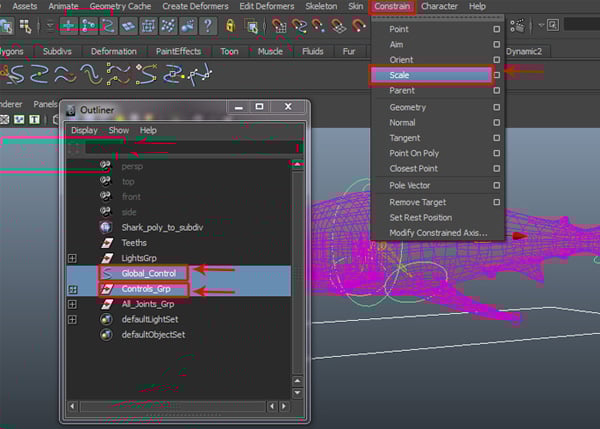Open the Skin menu
This screenshot has height=429, width=600.
point(355,7)
